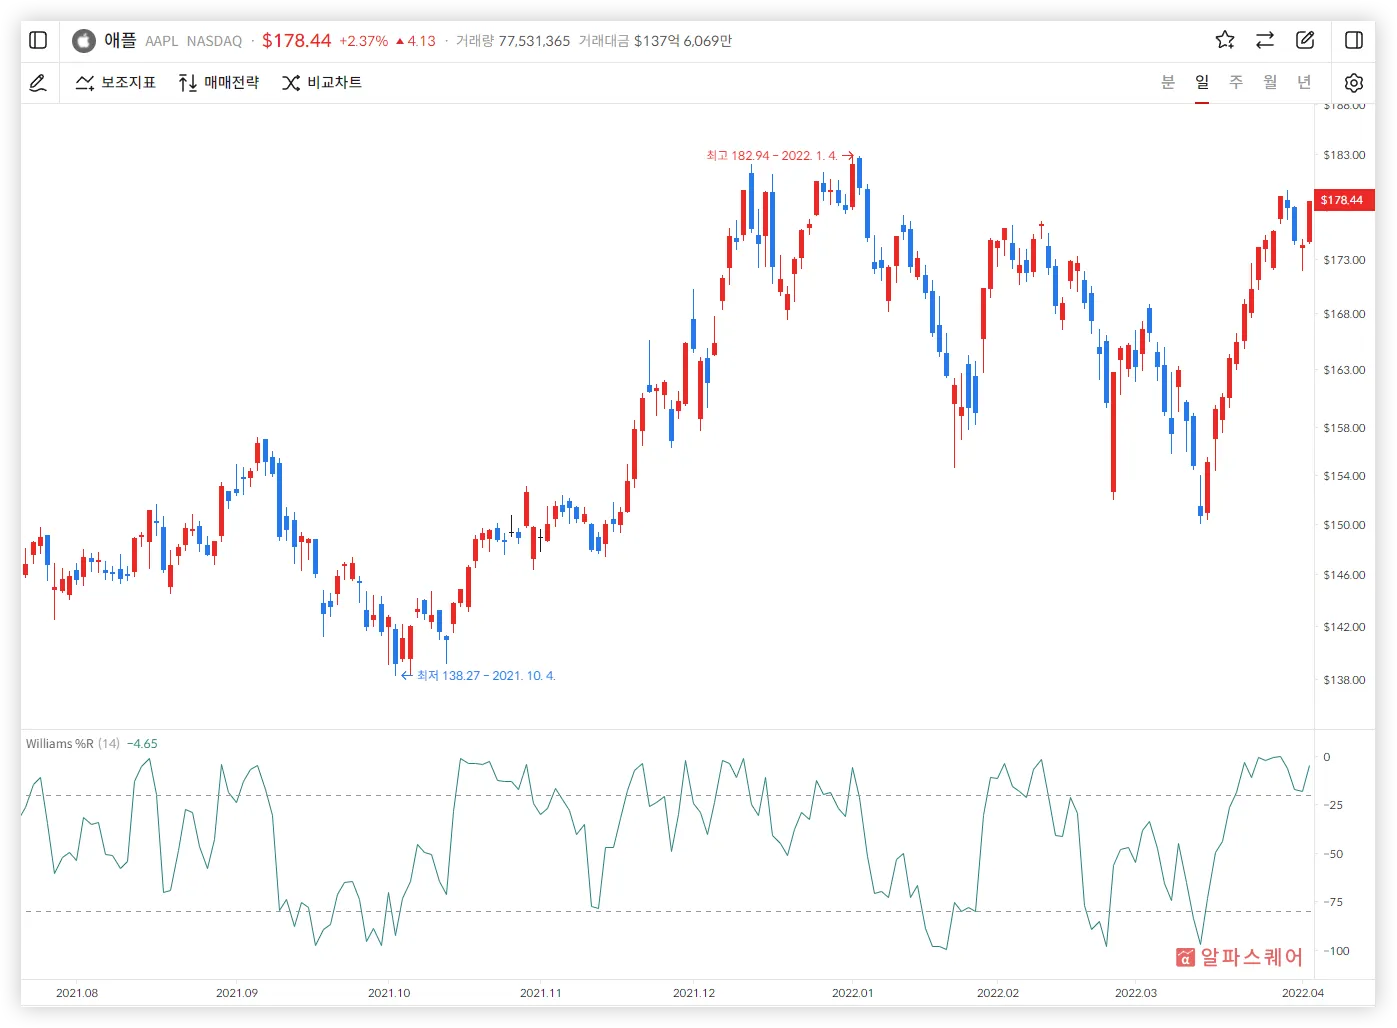Click the 2021.12 date axis label

point(694,993)
